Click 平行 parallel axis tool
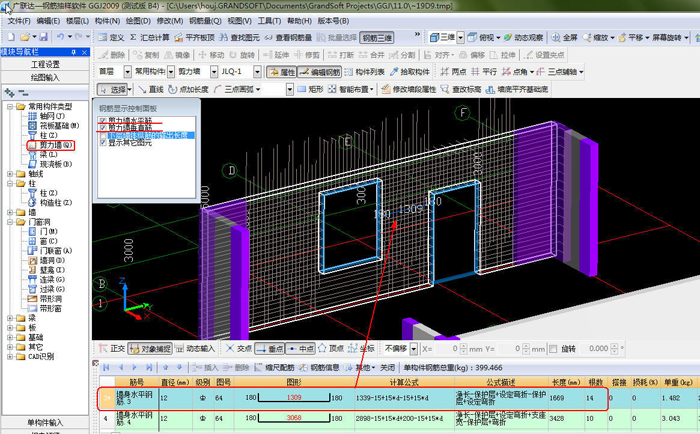The image size is (700, 434). (484, 71)
